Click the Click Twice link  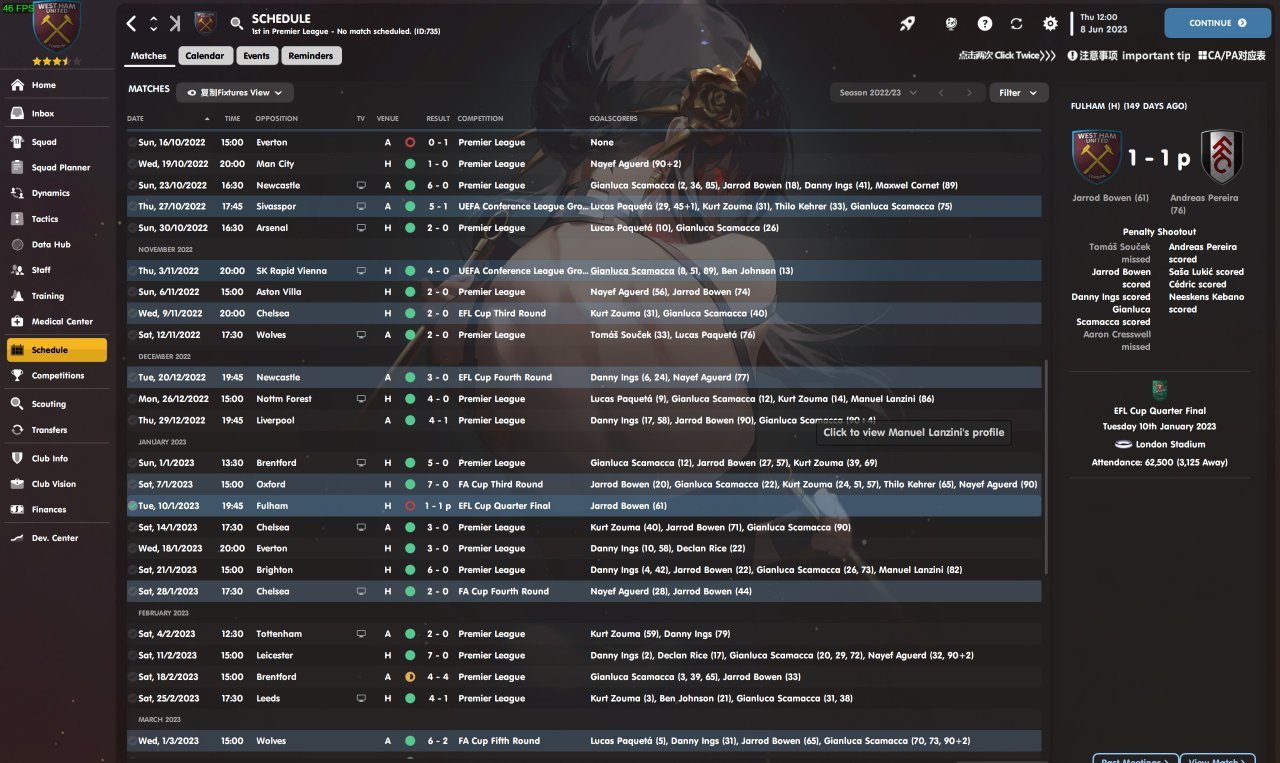click(x=1007, y=56)
